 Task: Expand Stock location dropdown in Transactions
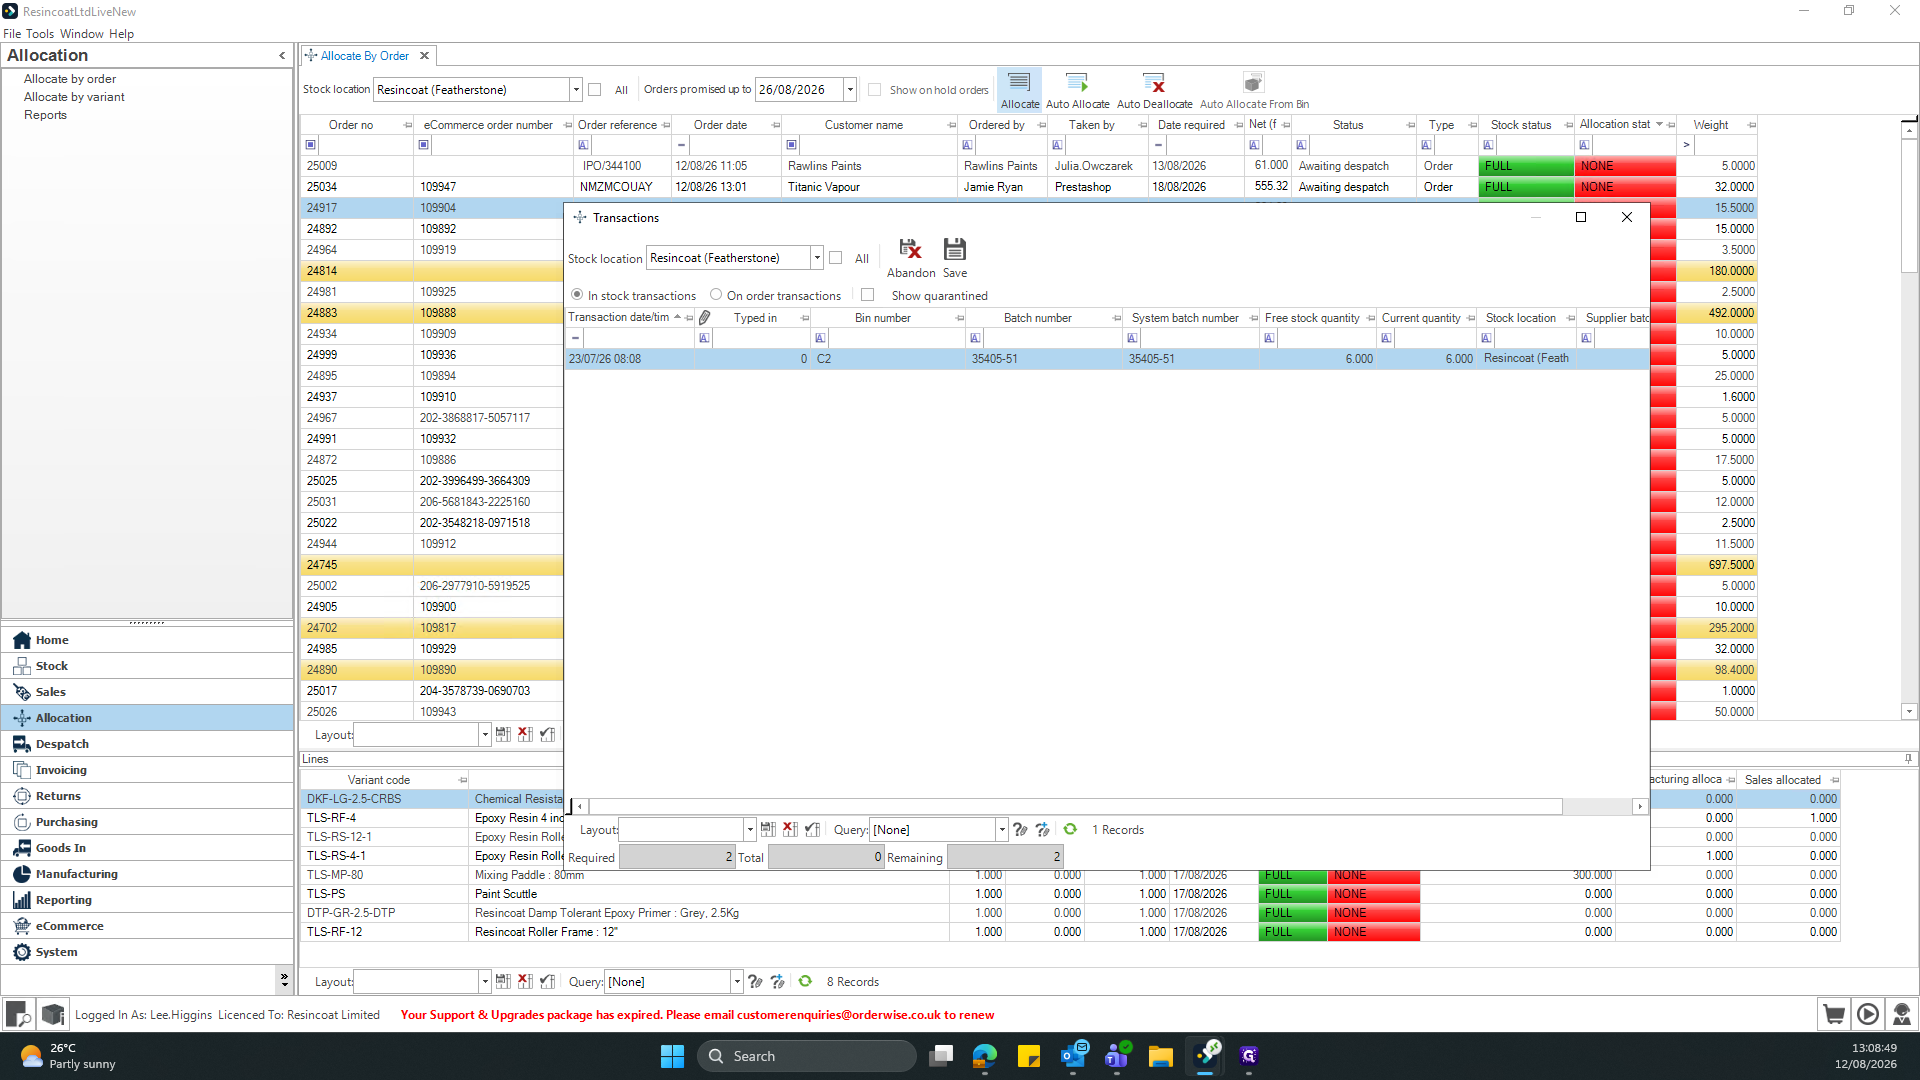[817, 257]
